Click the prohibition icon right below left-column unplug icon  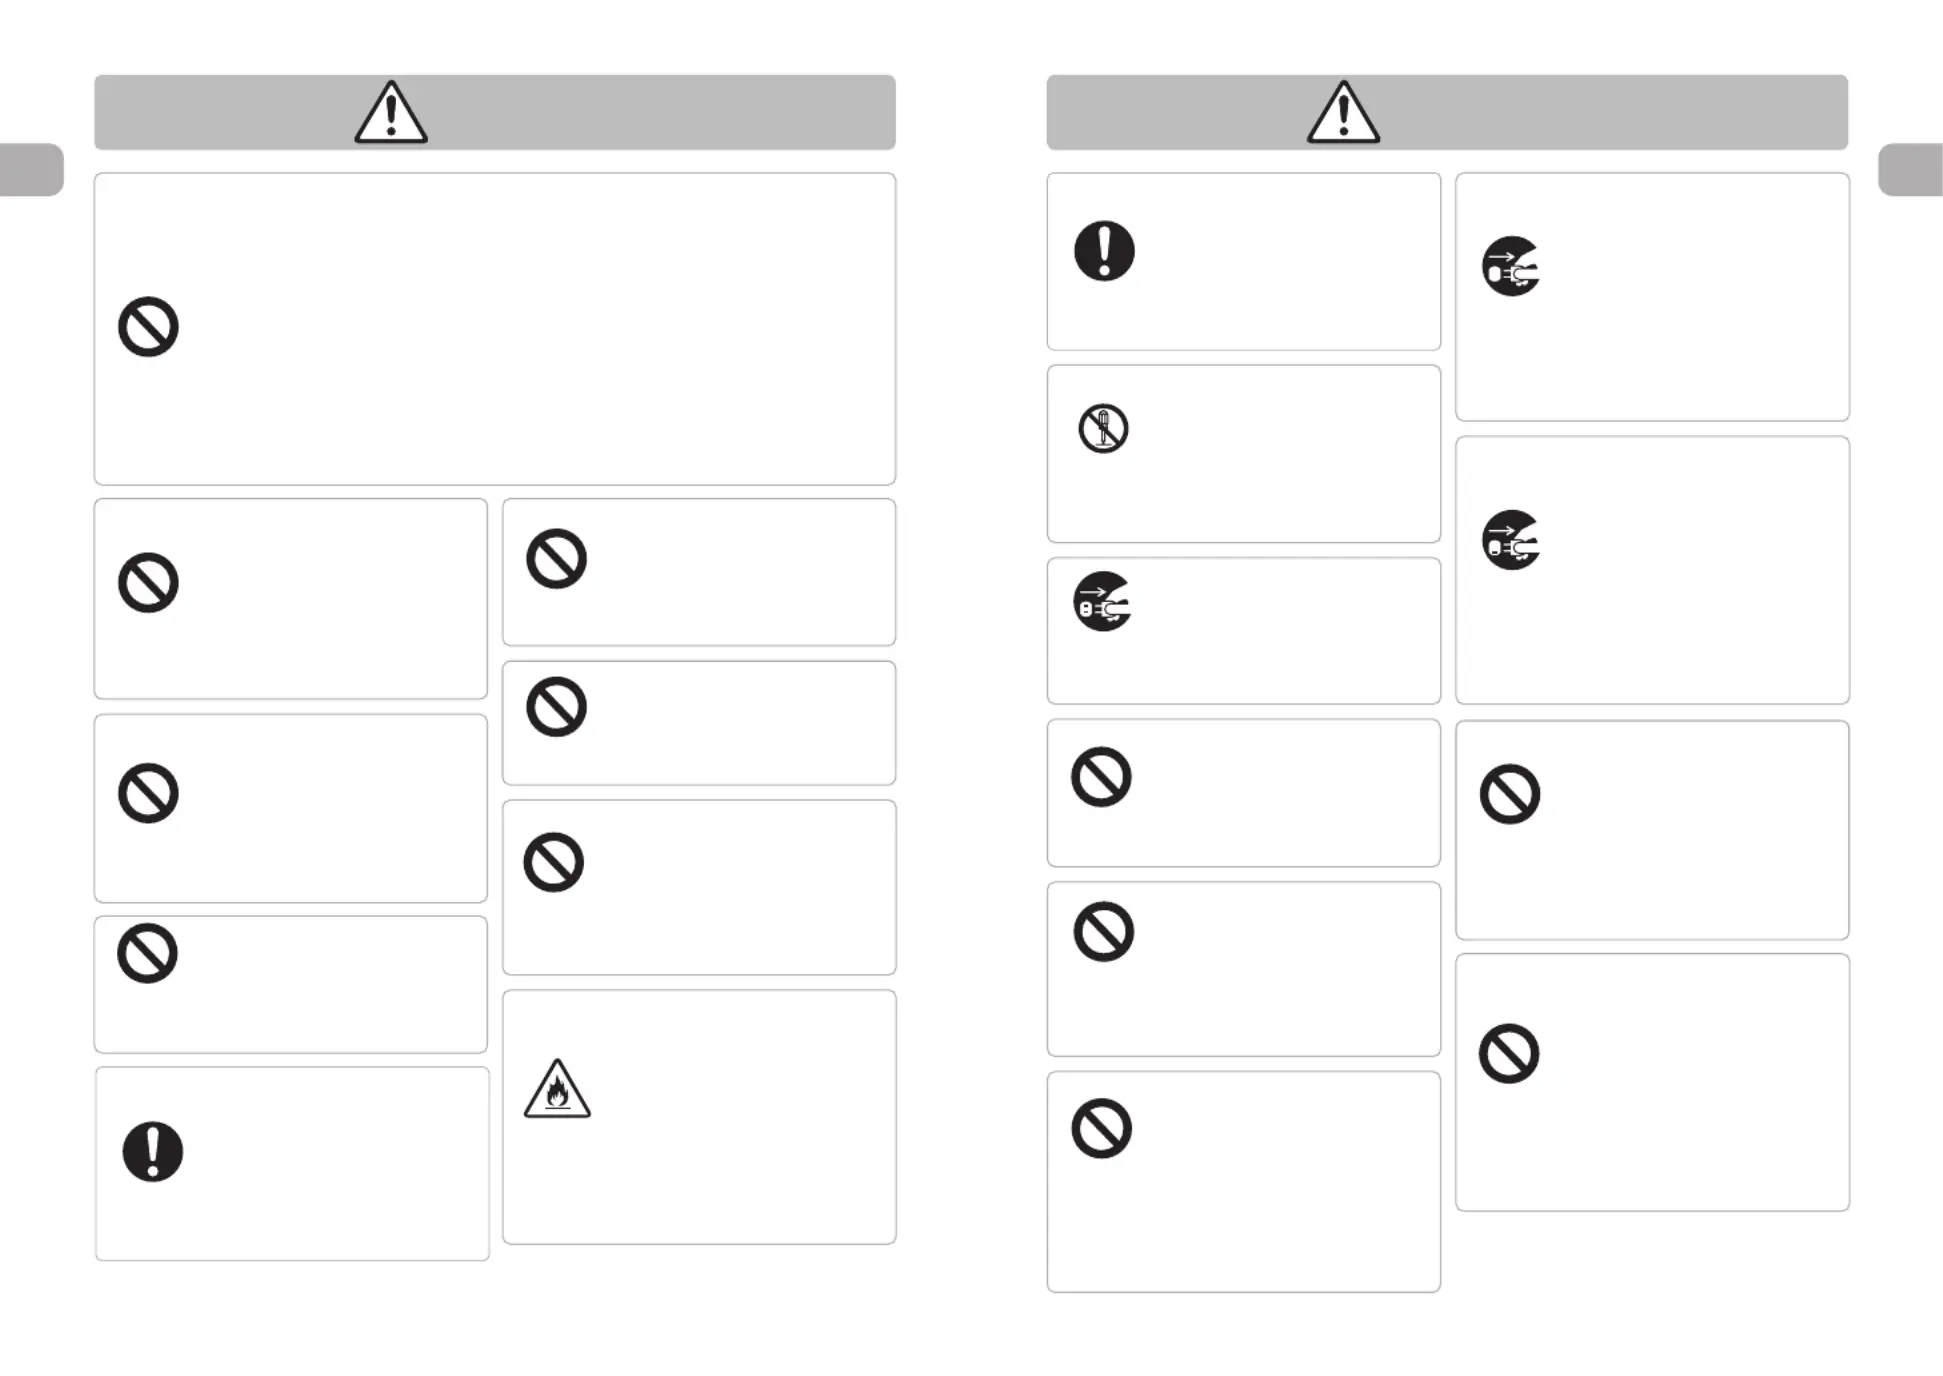click(1101, 777)
